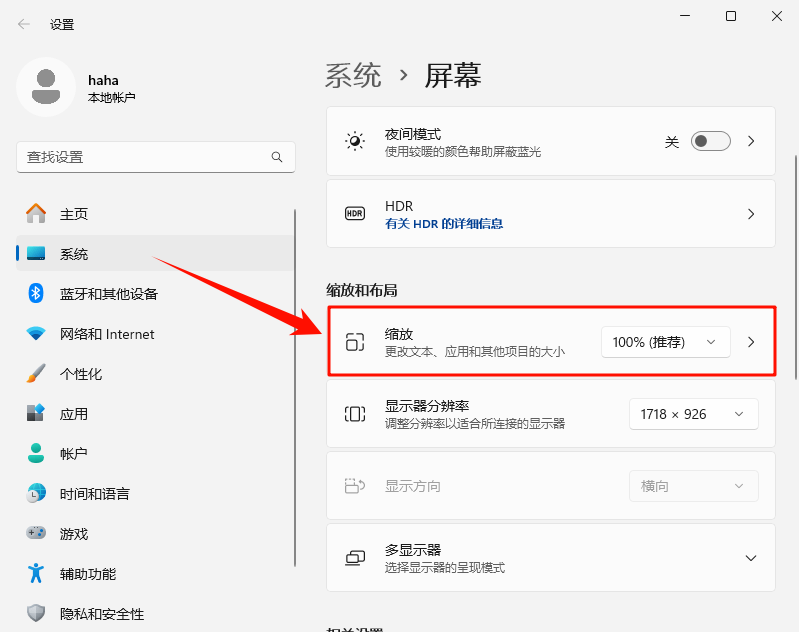Image resolution: width=799 pixels, height=632 pixels.
Task: Click 更改文本、应用和其他项目的大小 description
Action: (474, 351)
